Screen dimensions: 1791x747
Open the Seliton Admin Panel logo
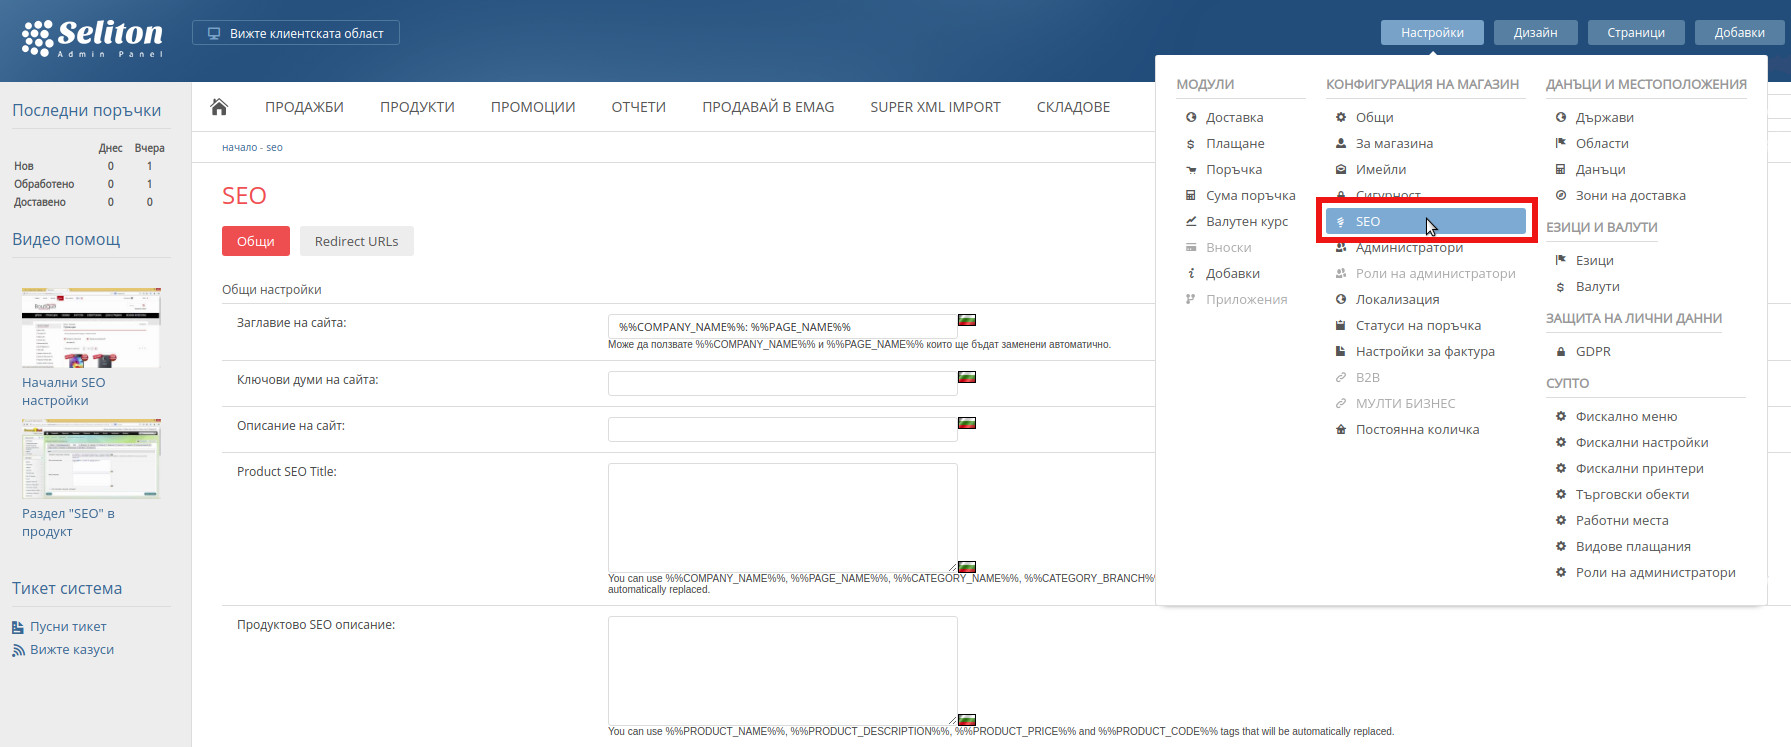92,38
